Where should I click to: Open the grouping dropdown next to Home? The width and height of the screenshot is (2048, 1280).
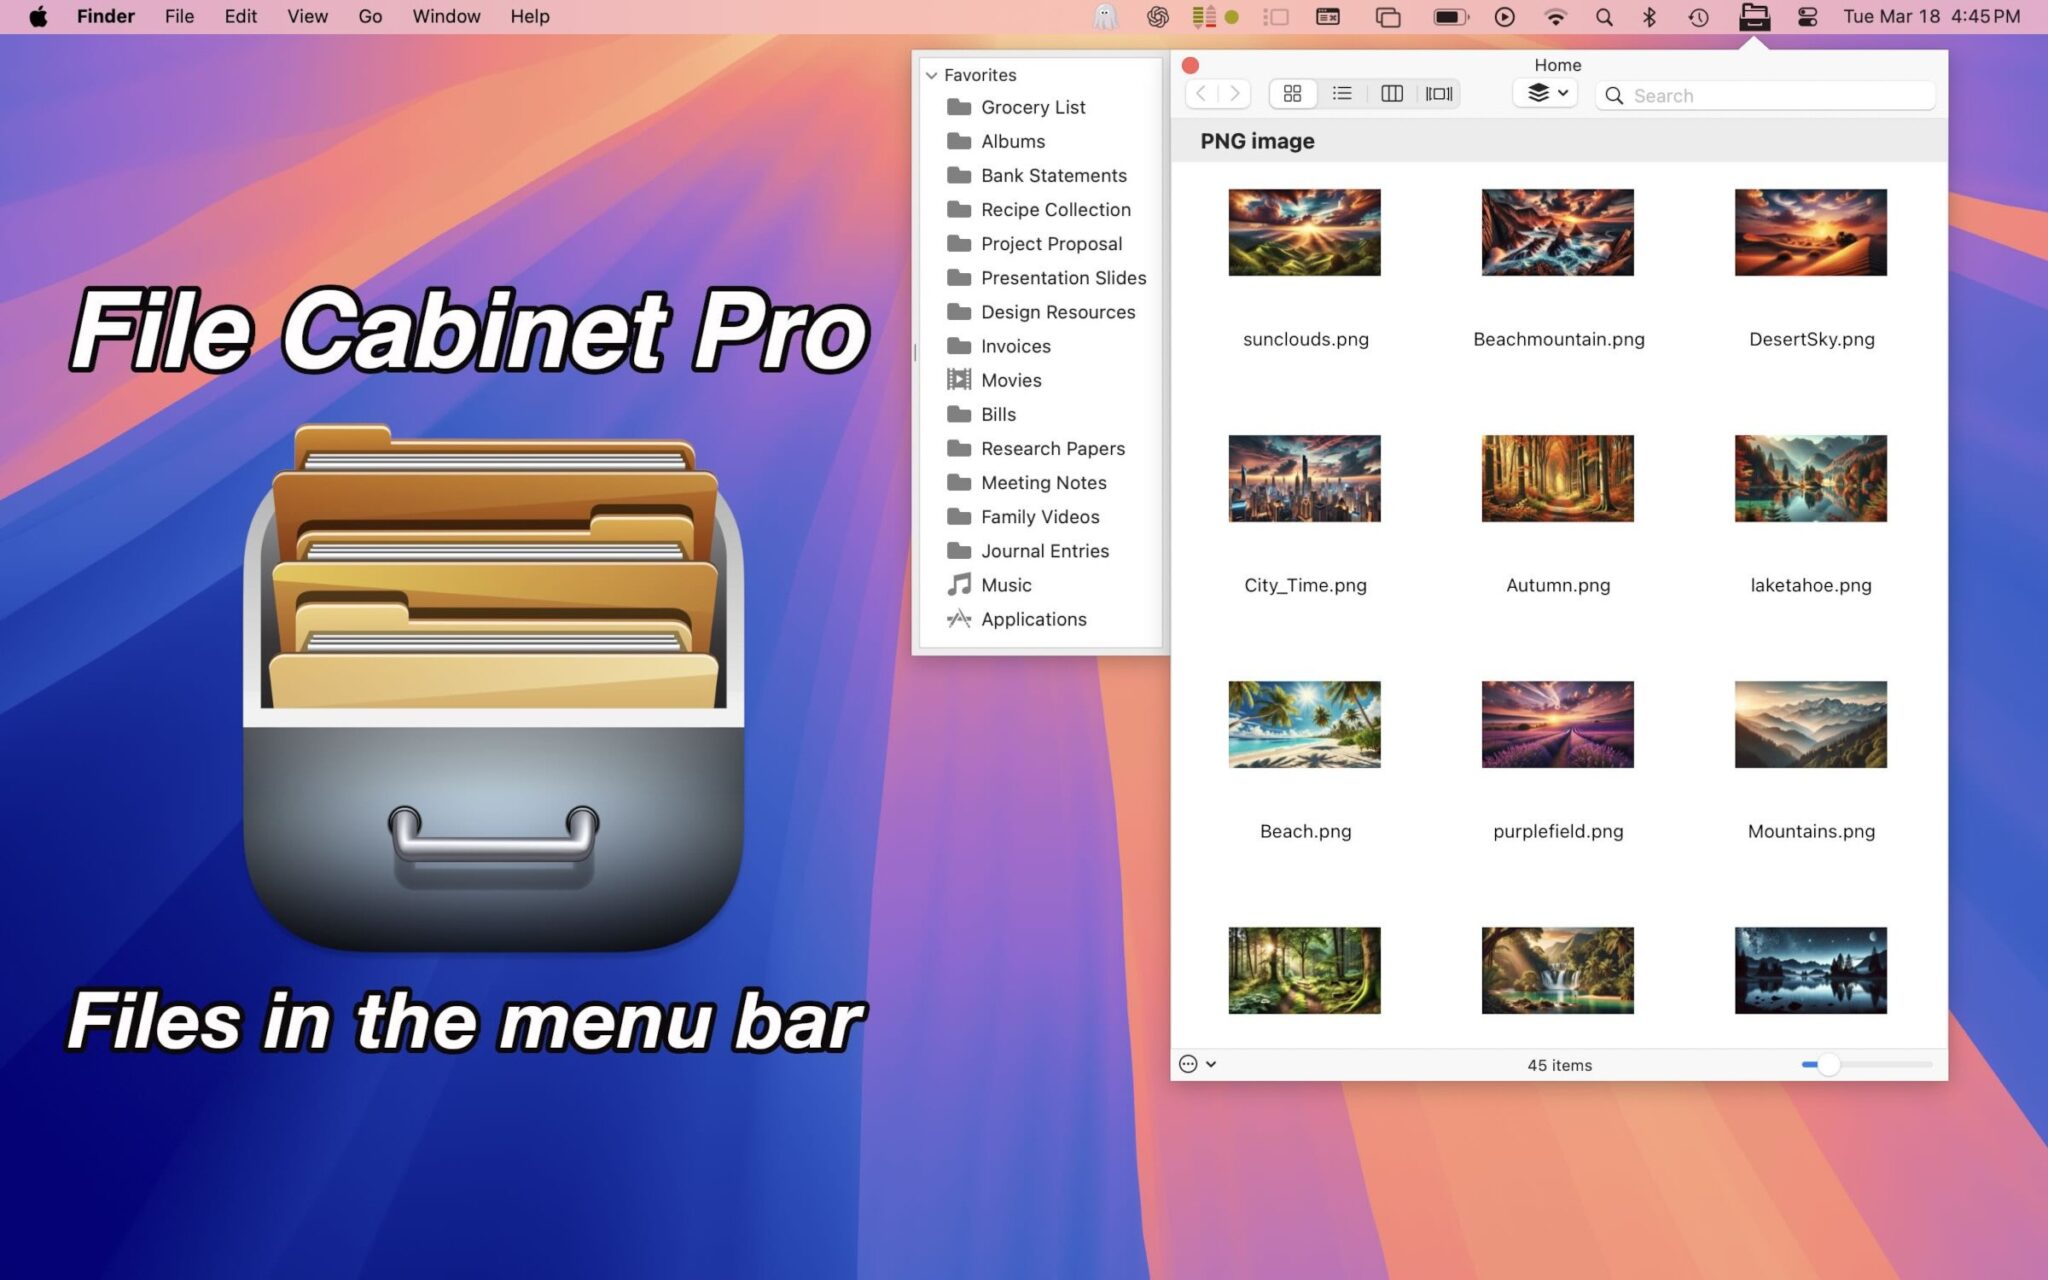(x=1544, y=93)
